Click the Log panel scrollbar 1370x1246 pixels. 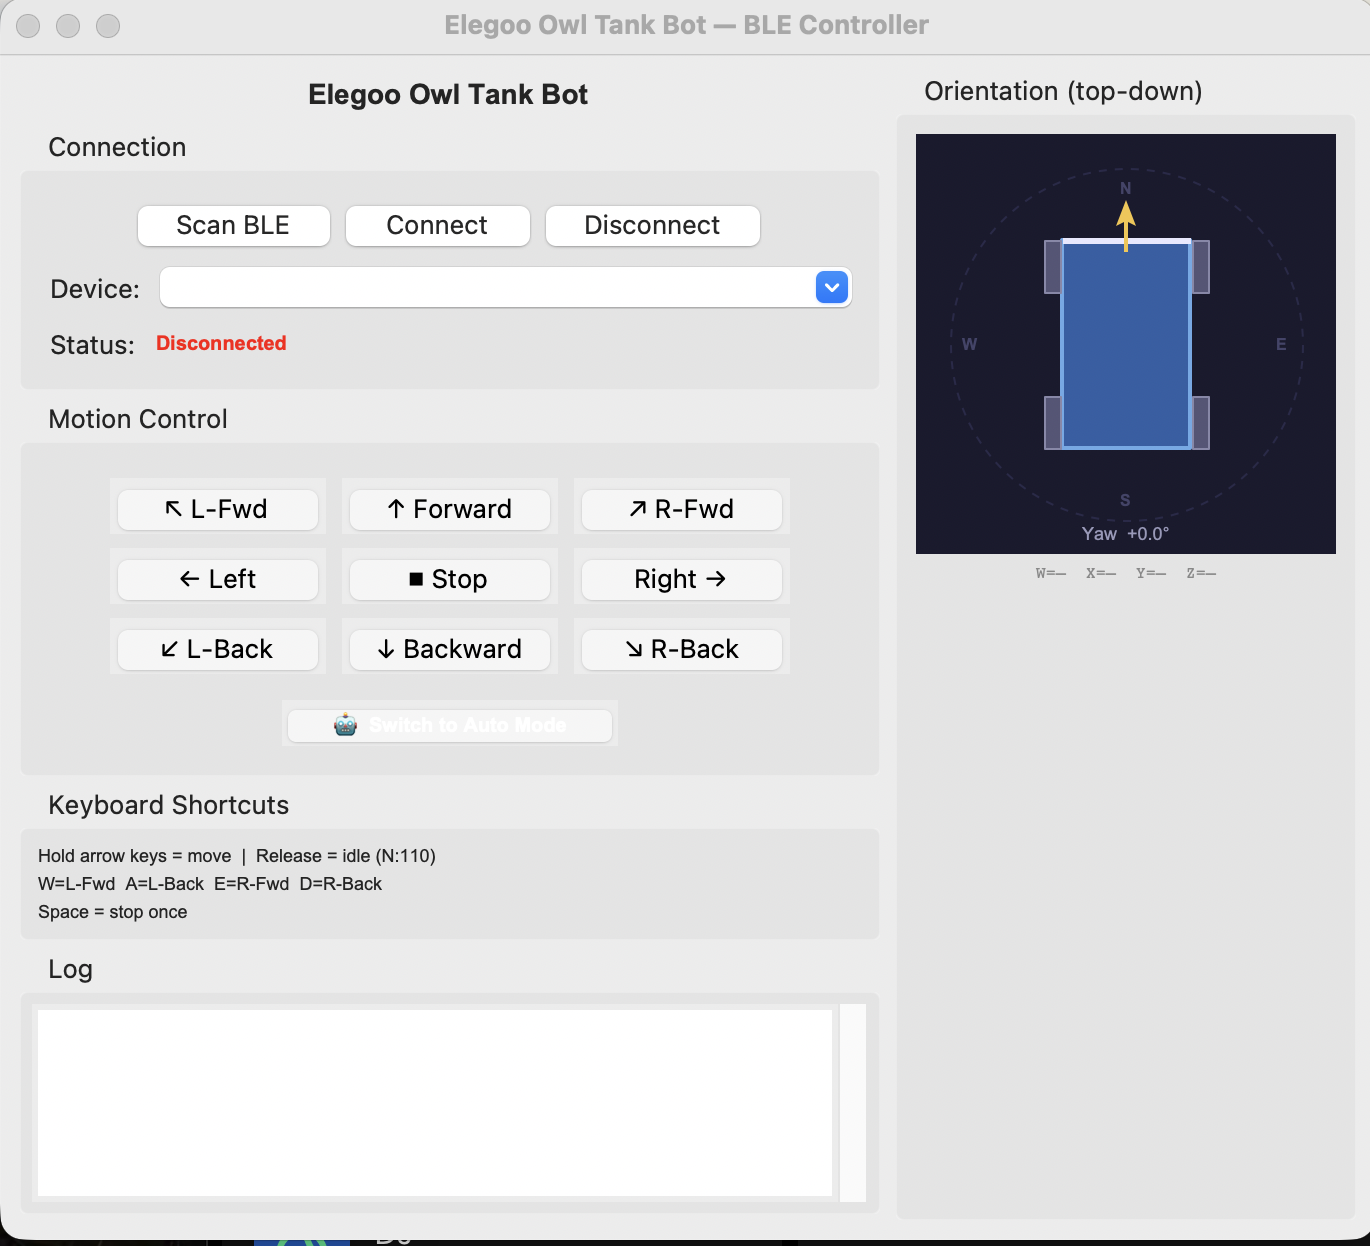pyautogui.click(x=853, y=1102)
